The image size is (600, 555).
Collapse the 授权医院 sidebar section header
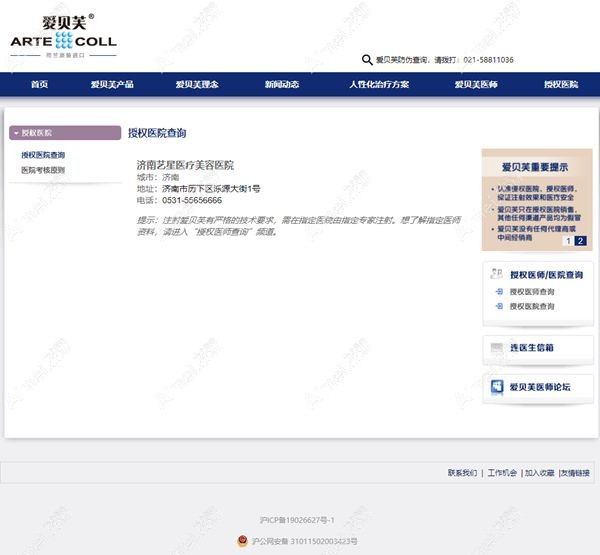coord(65,133)
